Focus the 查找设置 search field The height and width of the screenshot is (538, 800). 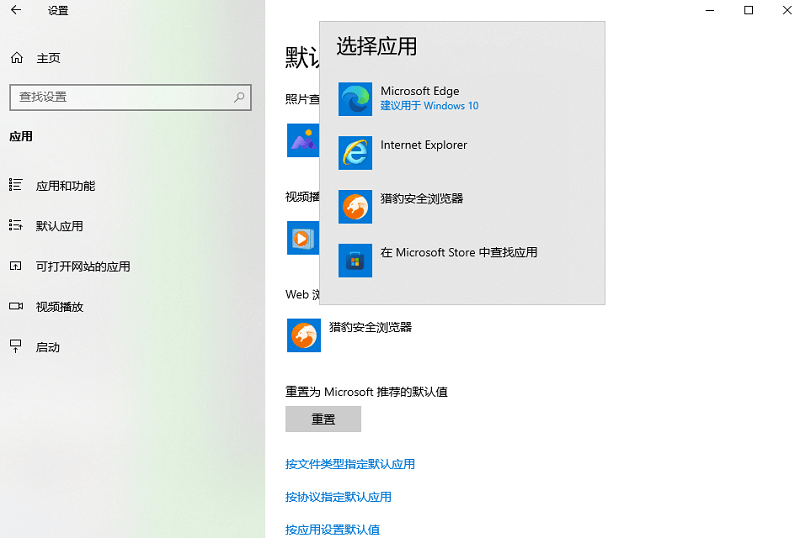131,97
